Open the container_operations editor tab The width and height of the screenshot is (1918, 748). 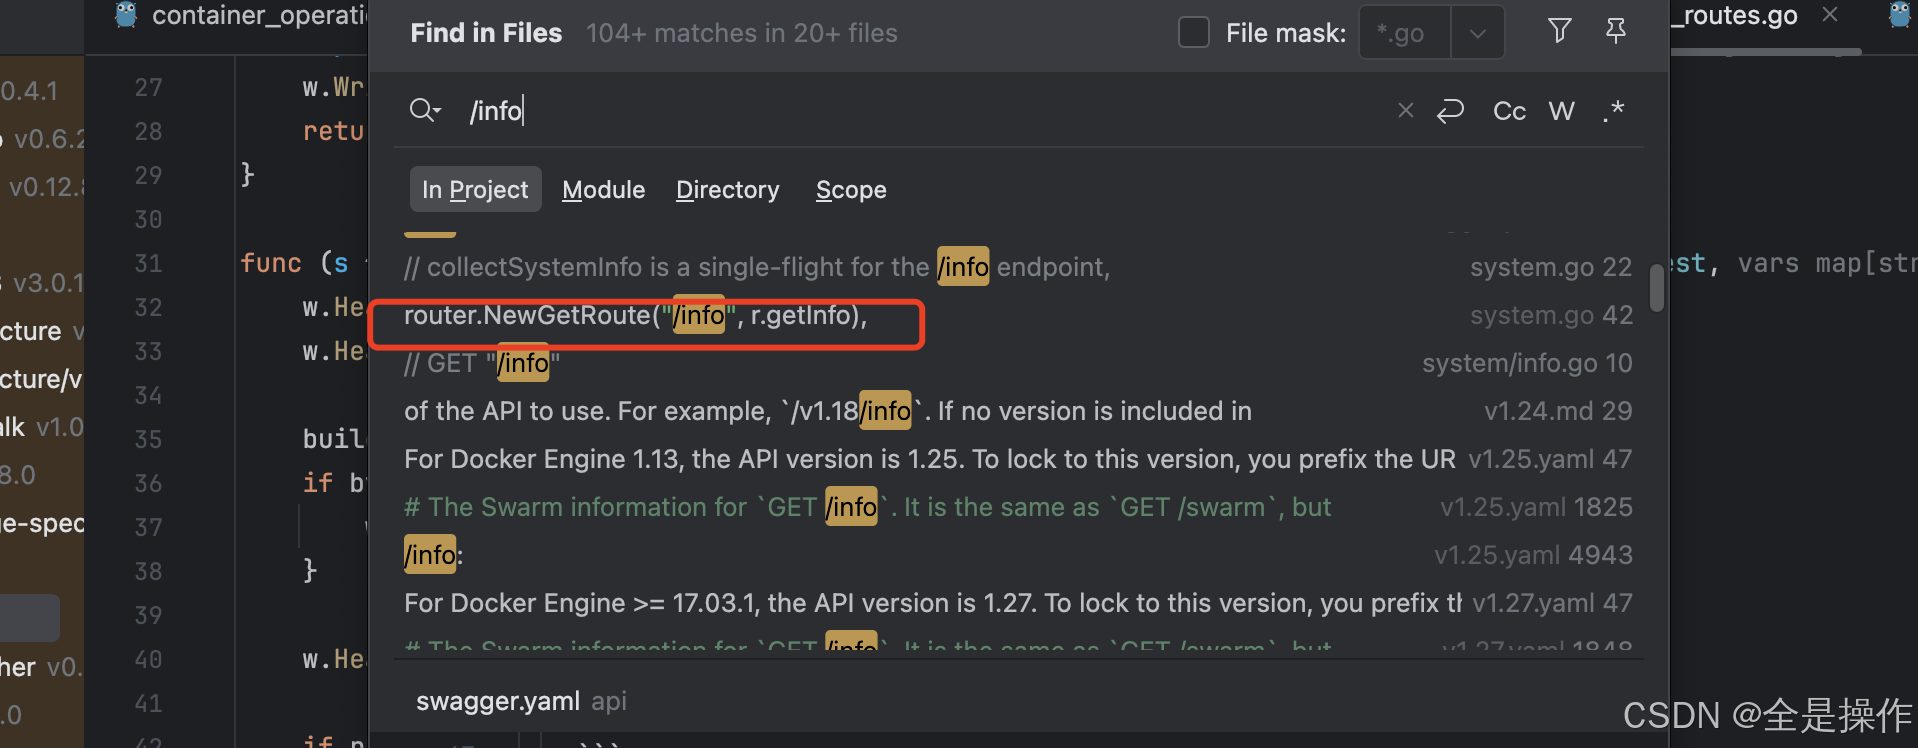(240, 16)
